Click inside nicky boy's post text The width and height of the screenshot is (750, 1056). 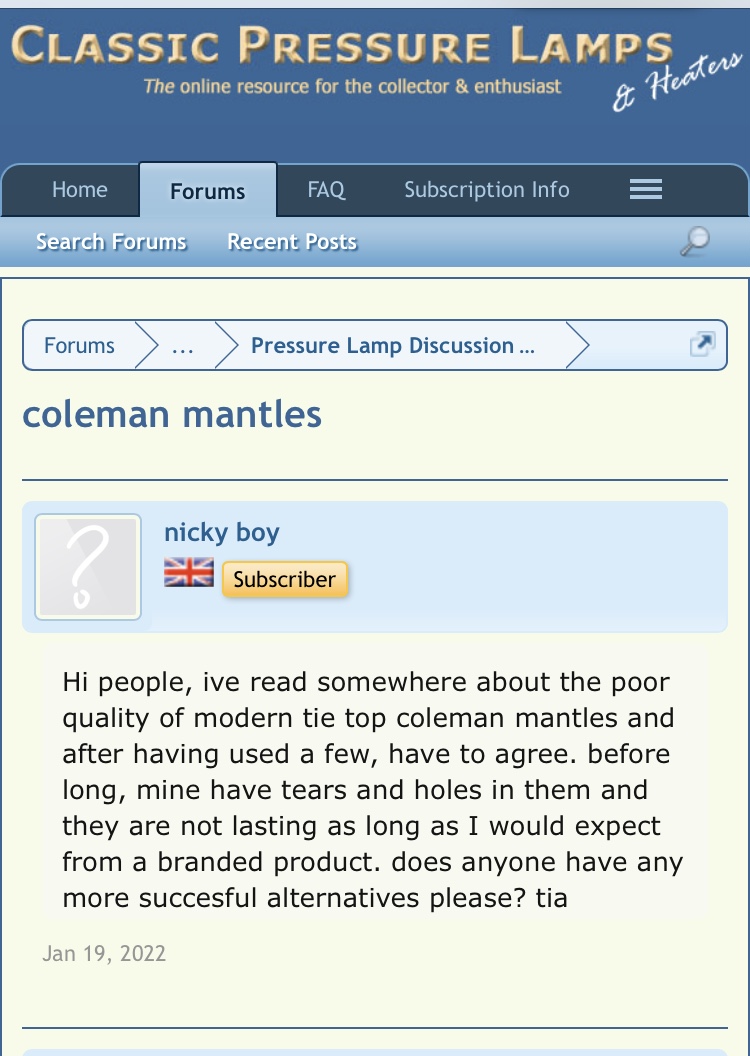368,790
